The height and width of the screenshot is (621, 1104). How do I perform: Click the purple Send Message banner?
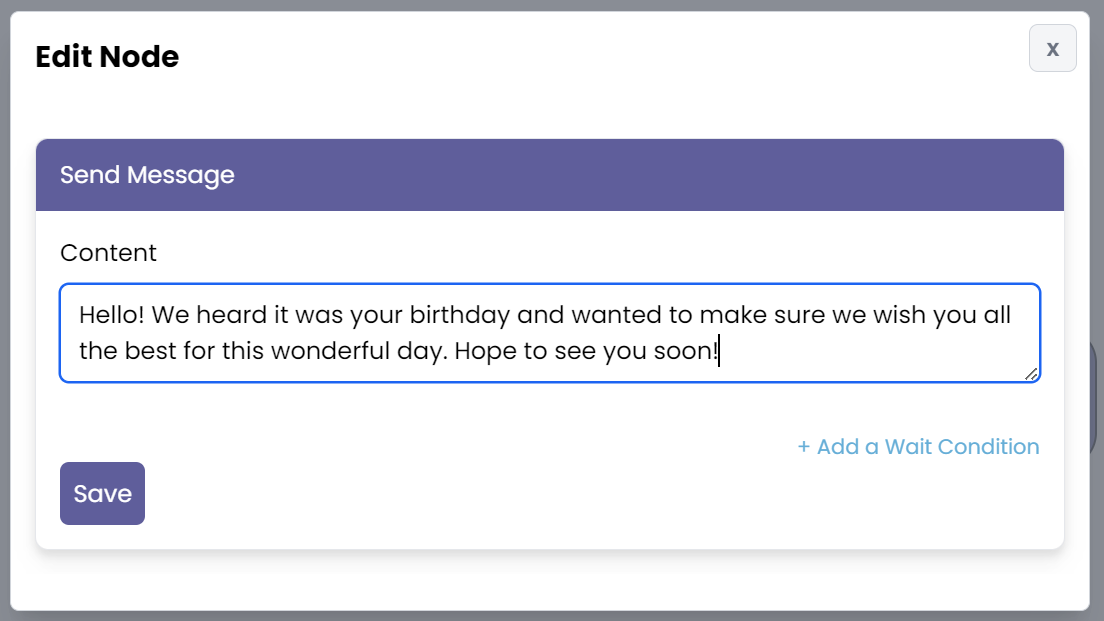[550, 175]
